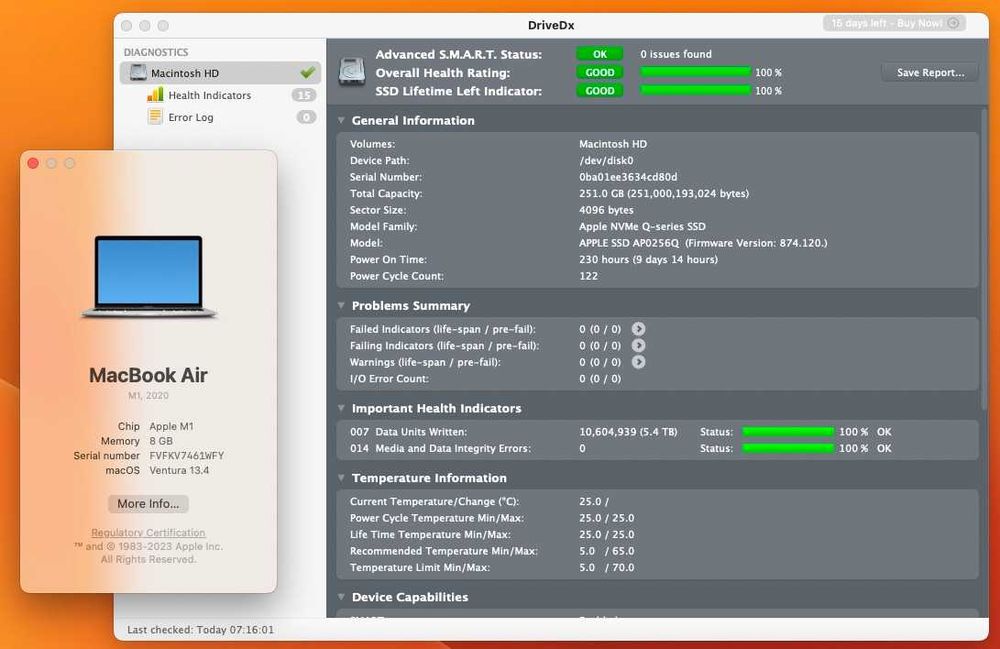1000x649 pixels.
Task: Click the green checkmark next to Macintosh HD
Action: [307, 73]
